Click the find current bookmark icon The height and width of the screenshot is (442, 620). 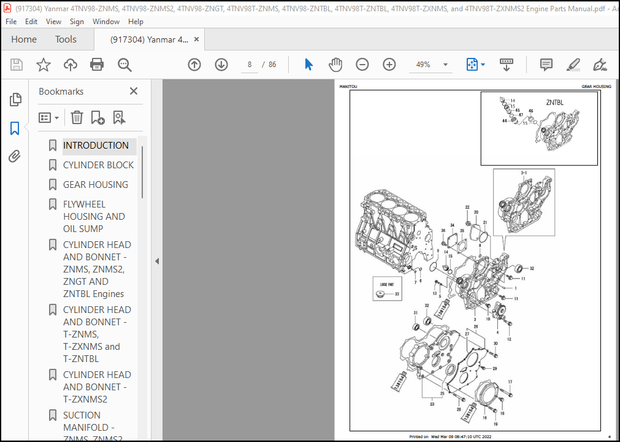pos(119,117)
